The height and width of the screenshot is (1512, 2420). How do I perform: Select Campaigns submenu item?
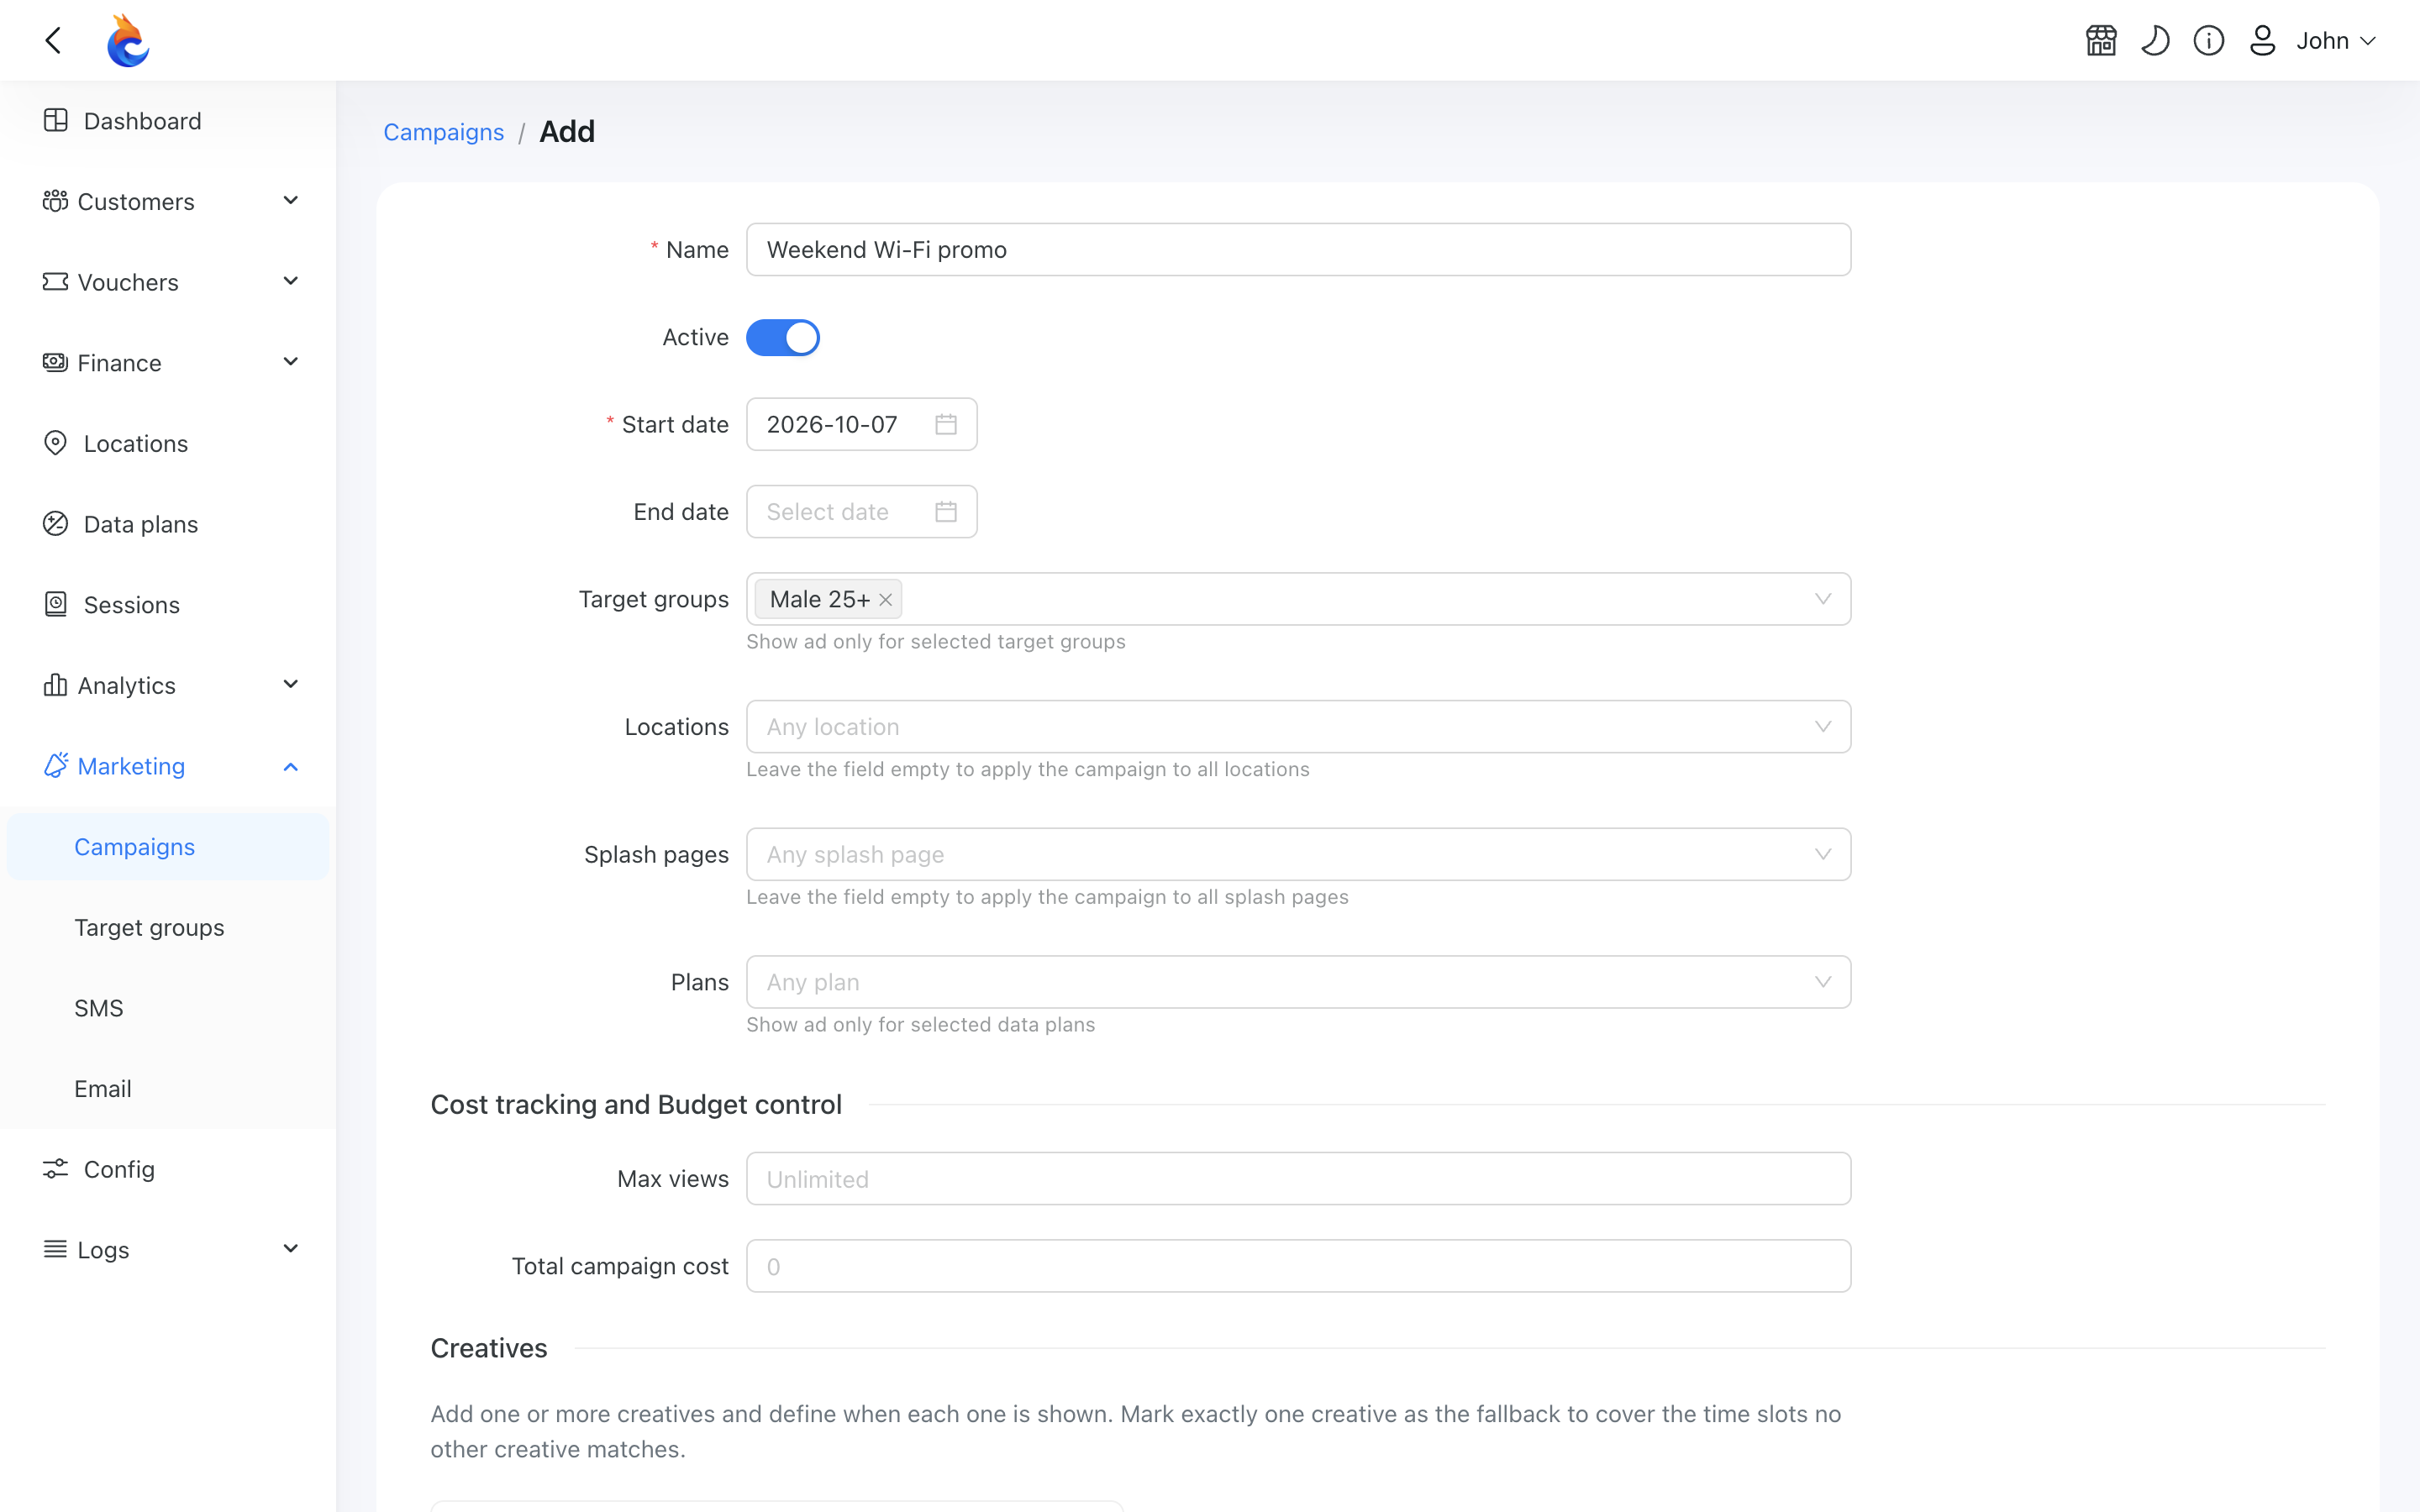coord(168,847)
